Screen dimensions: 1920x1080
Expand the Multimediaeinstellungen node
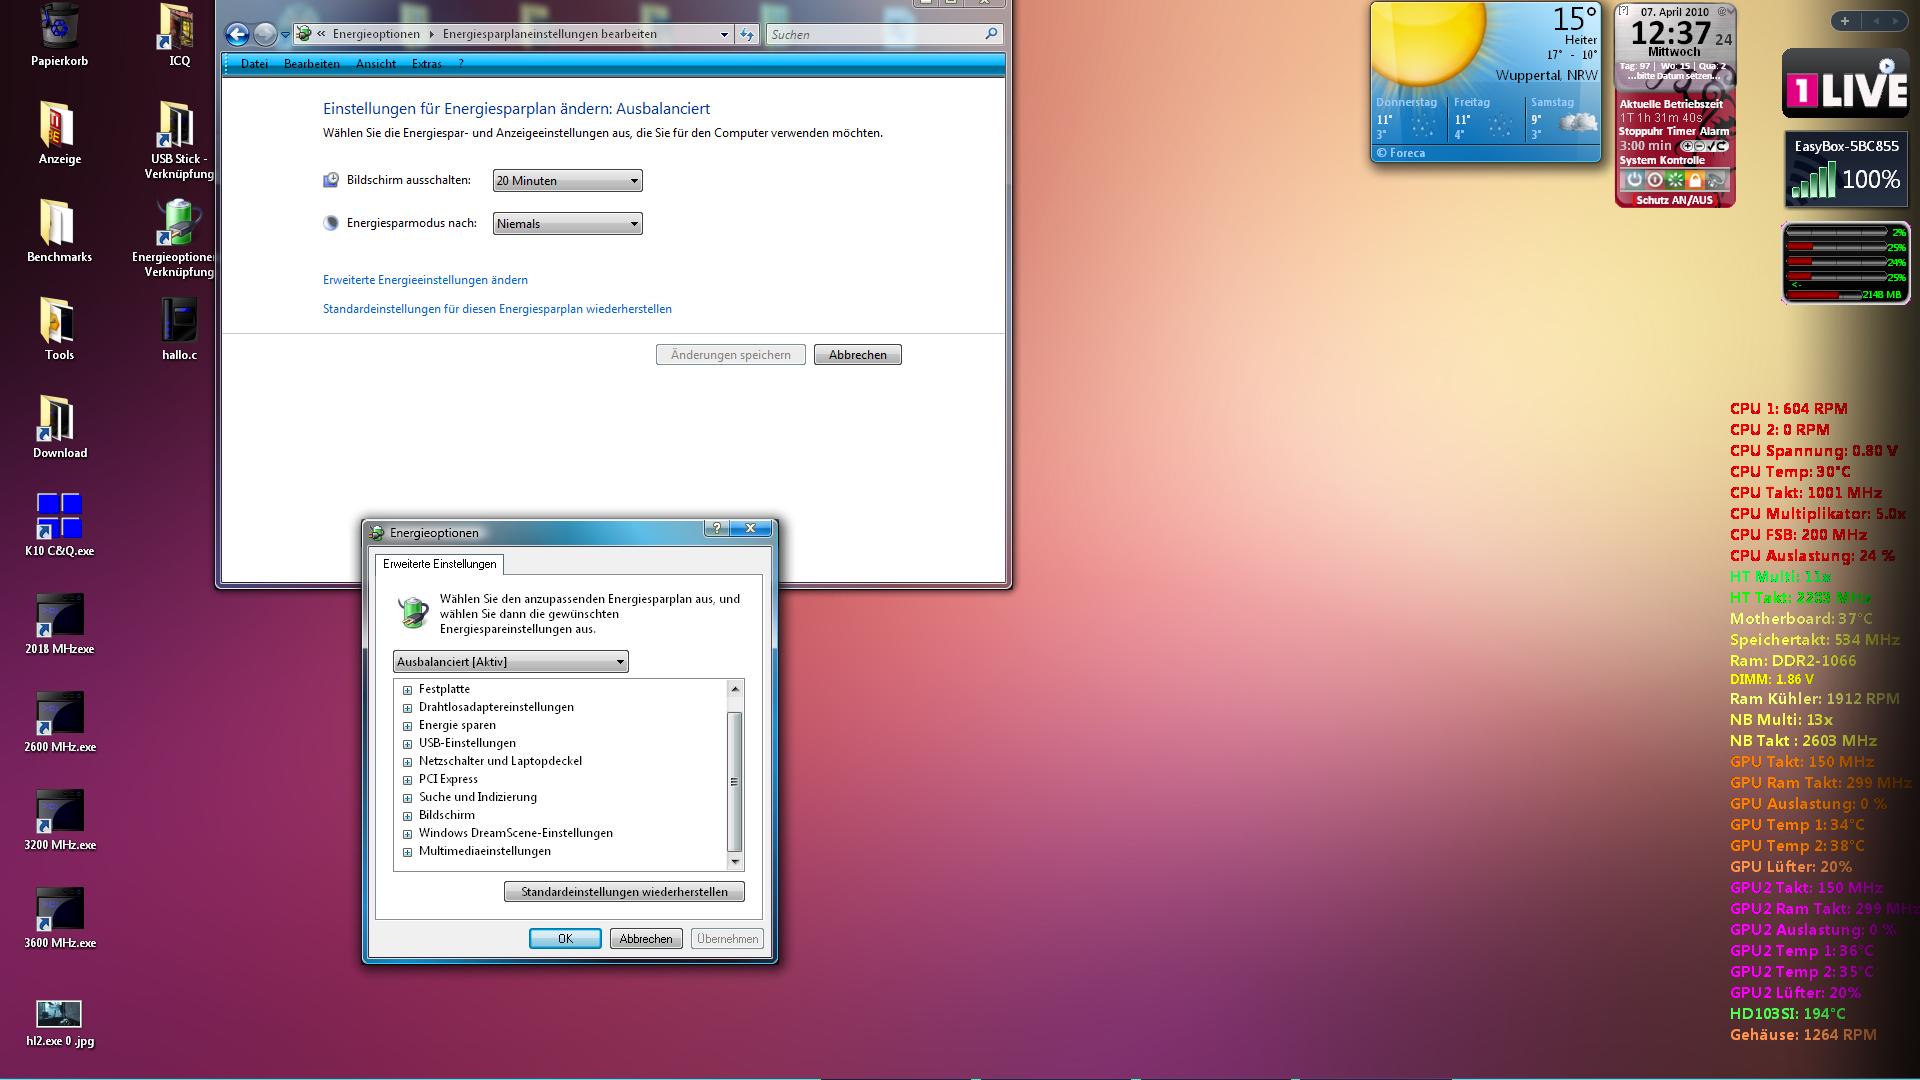(x=407, y=852)
